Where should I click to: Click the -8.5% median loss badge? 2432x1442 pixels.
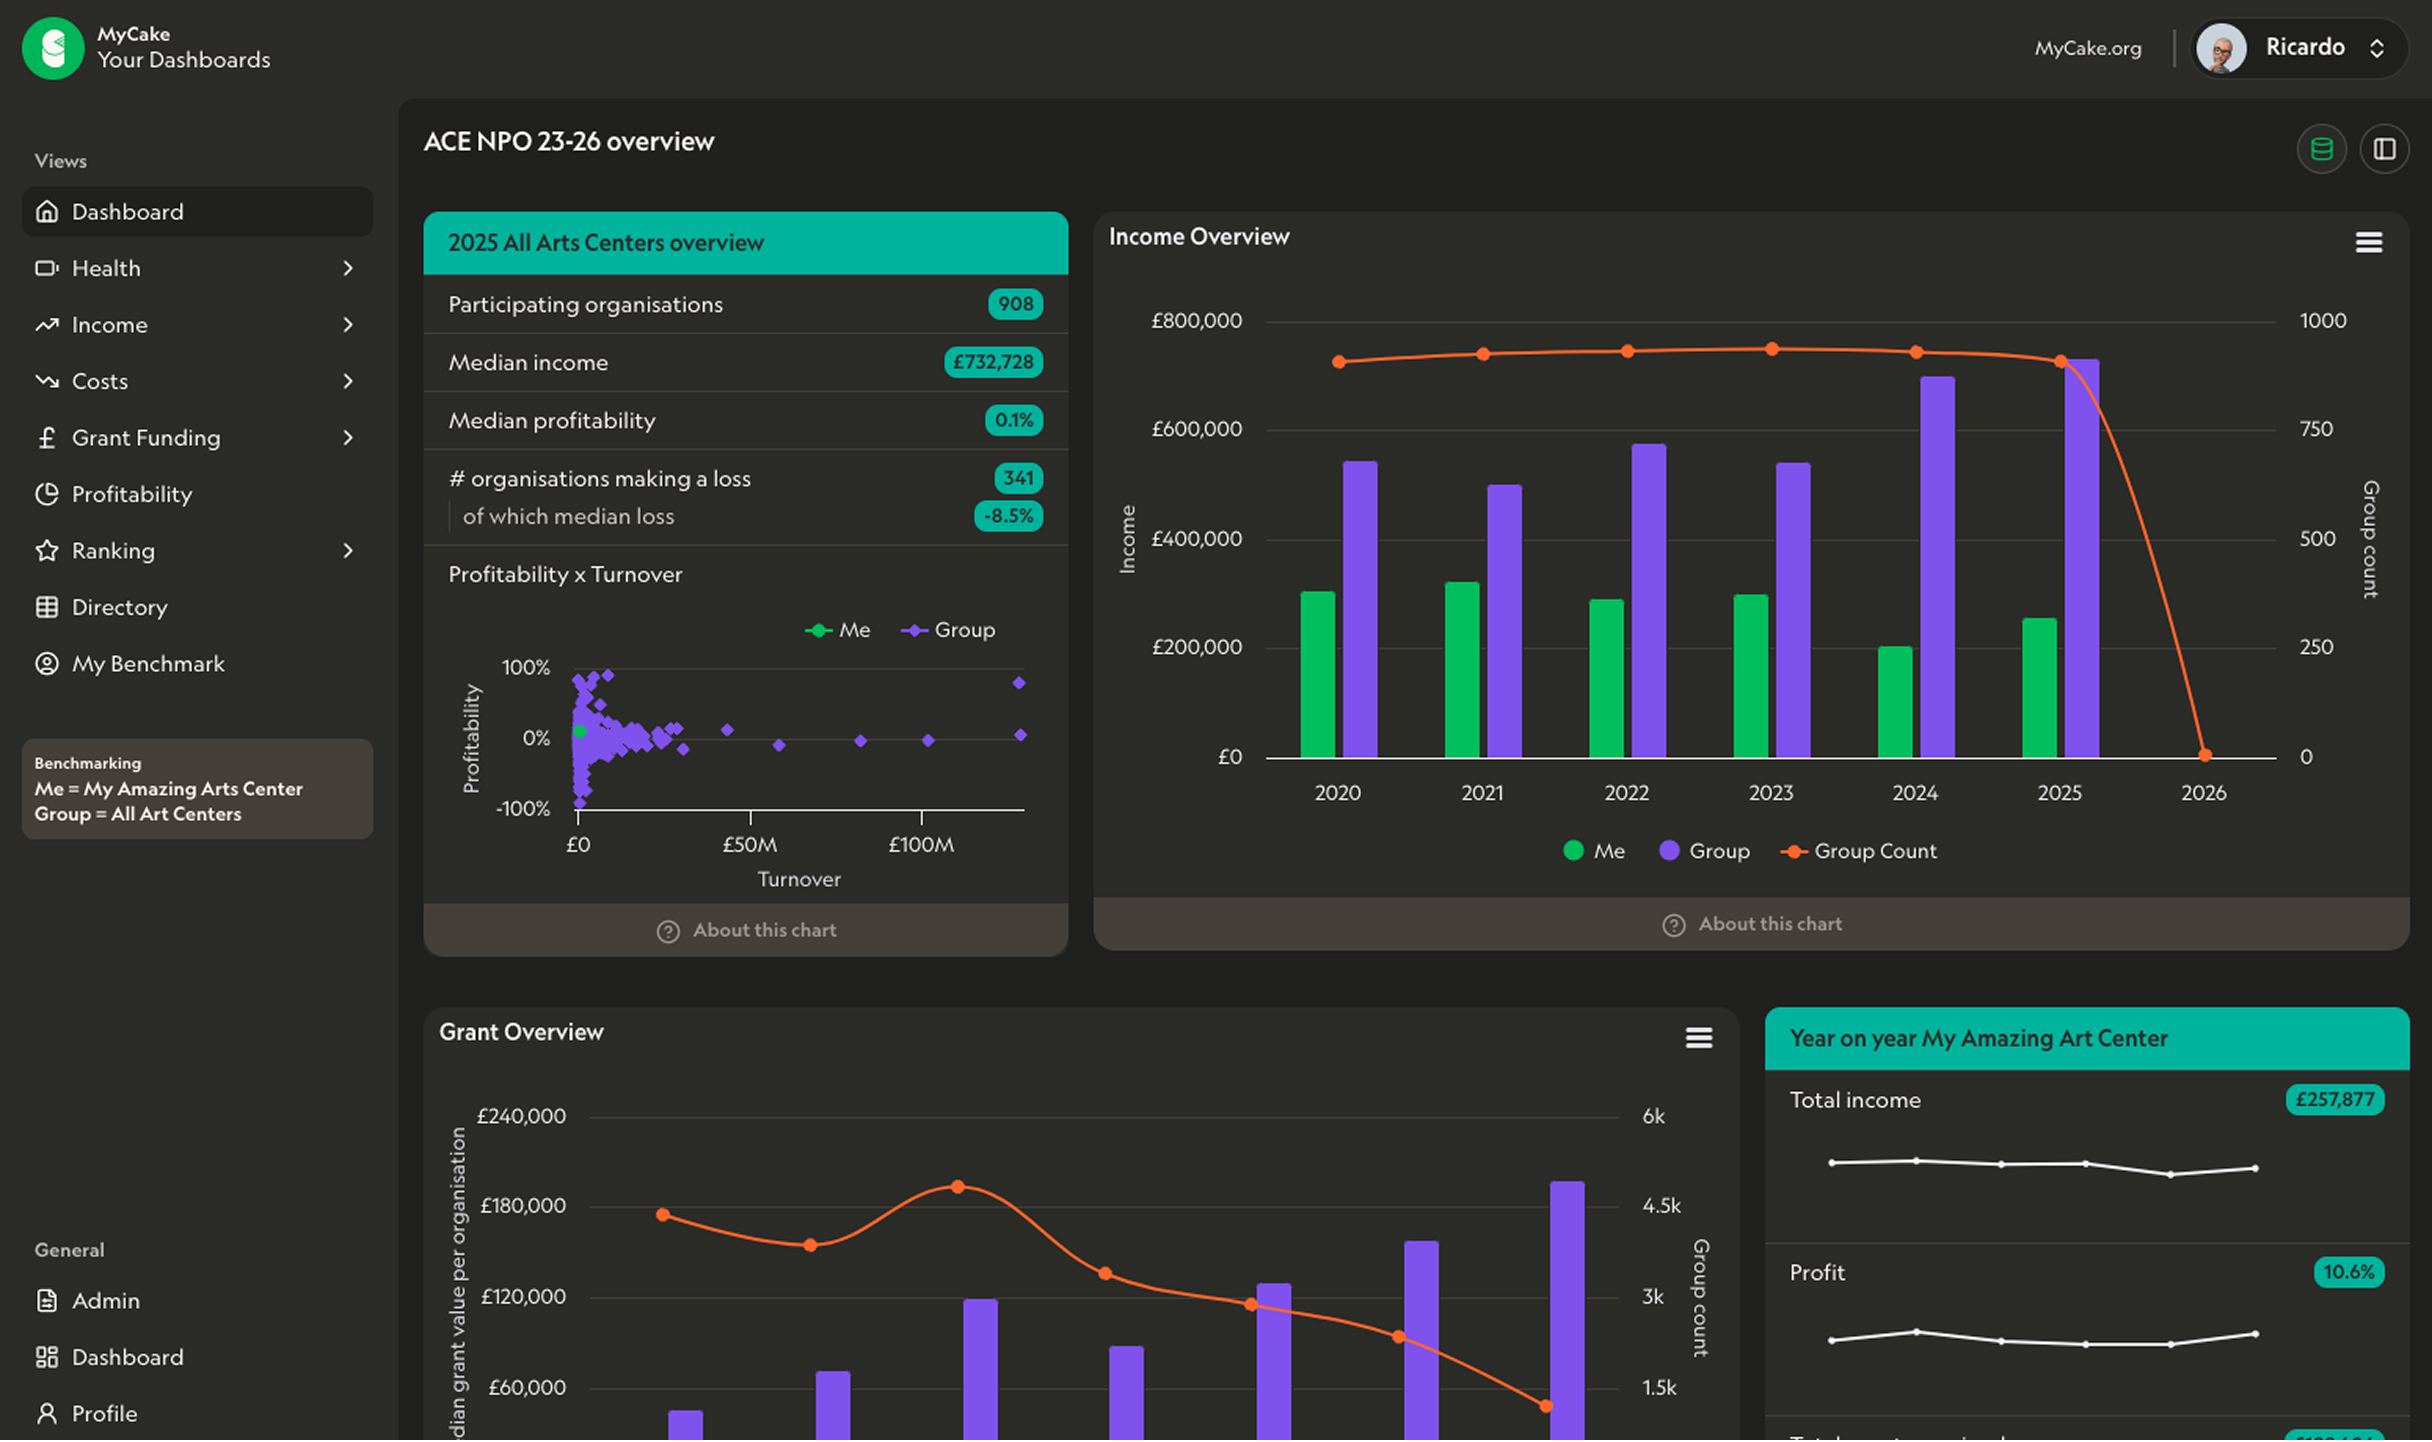[x=1008, y=516]
